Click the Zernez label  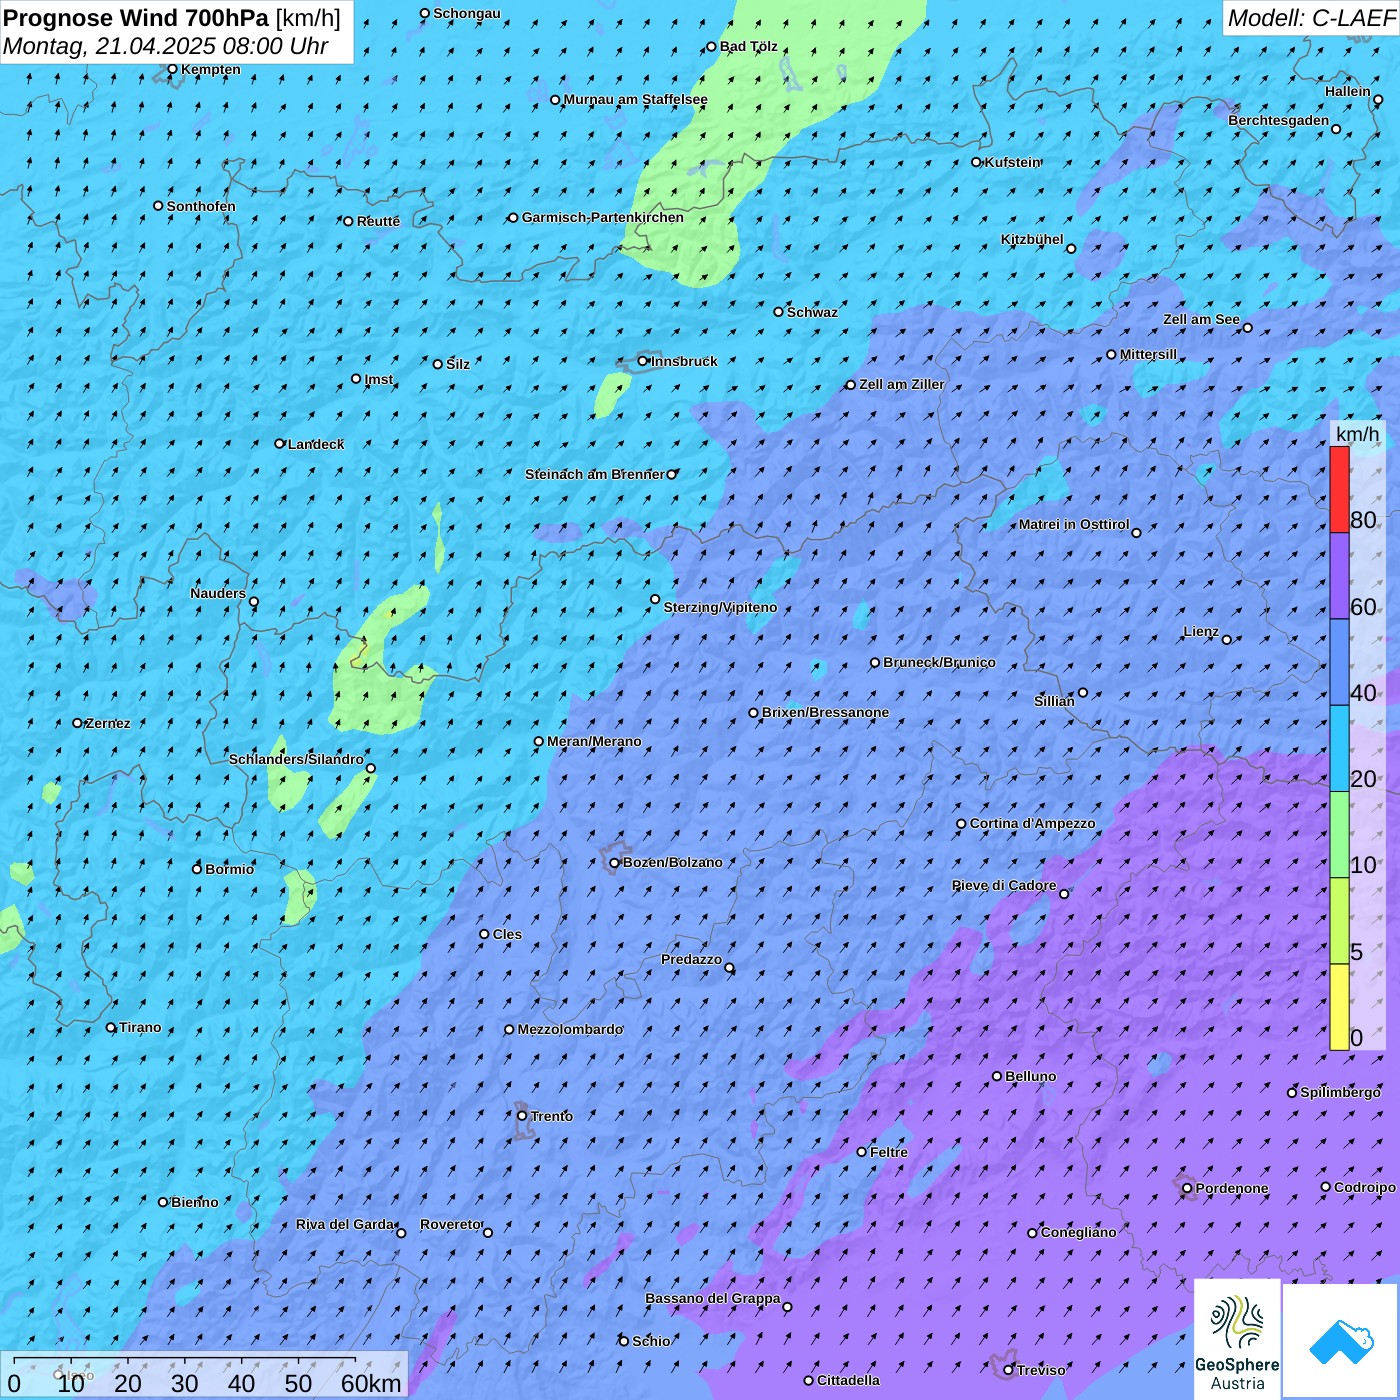(x=108, y=723)
